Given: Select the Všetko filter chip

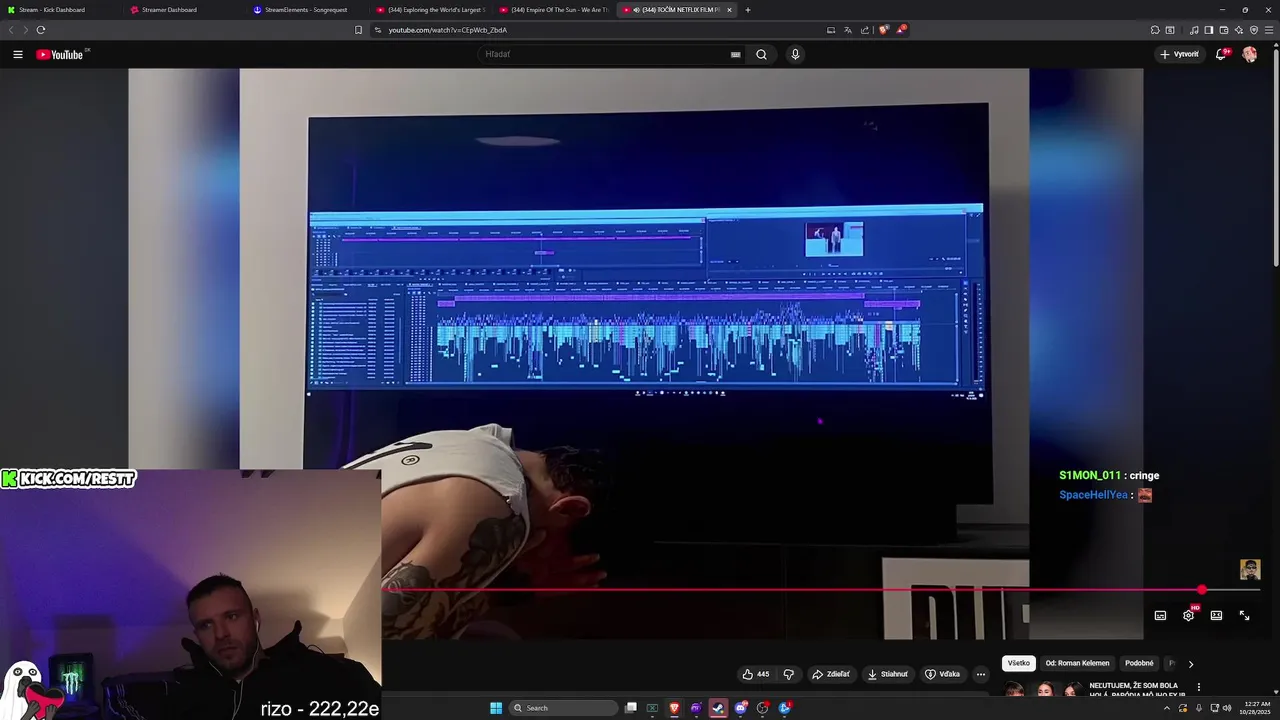Looking at the screenshot, I should pos(1018,663).
